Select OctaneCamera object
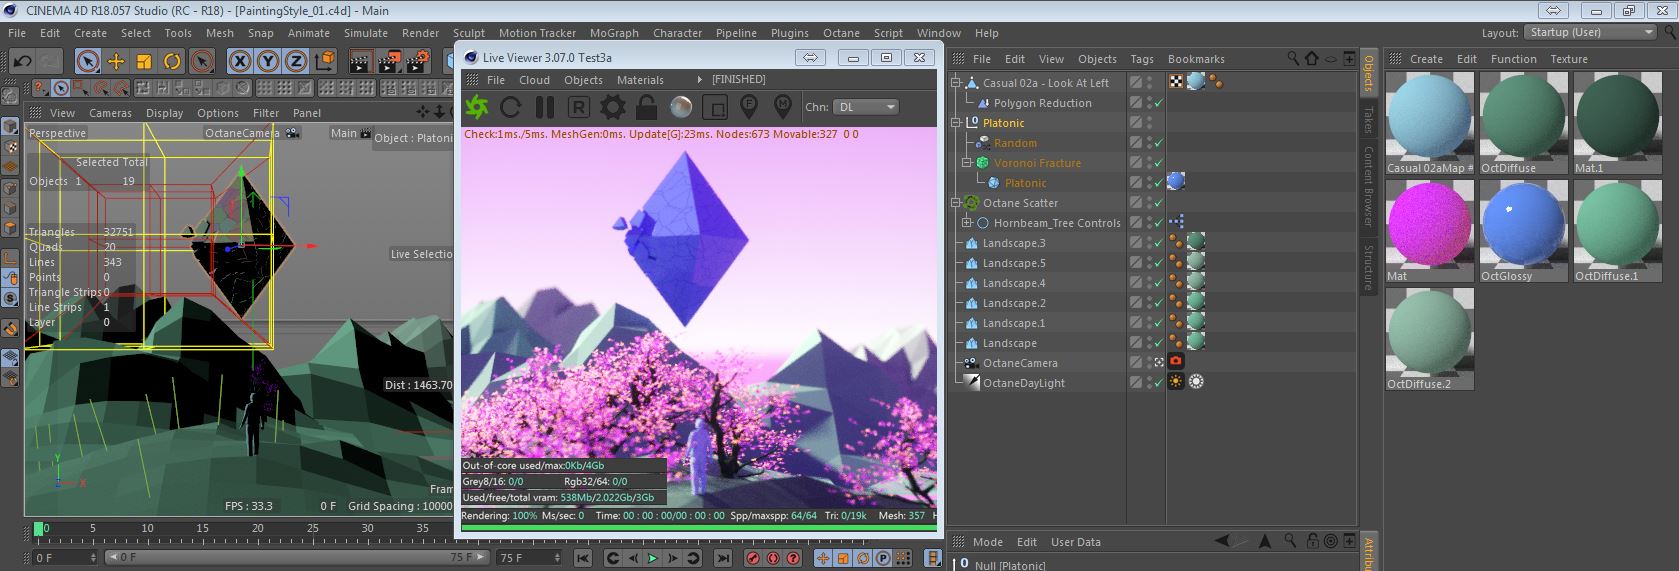This screenshot has height=571, width=1679. pyautogui.click(x=1019, y=363)
